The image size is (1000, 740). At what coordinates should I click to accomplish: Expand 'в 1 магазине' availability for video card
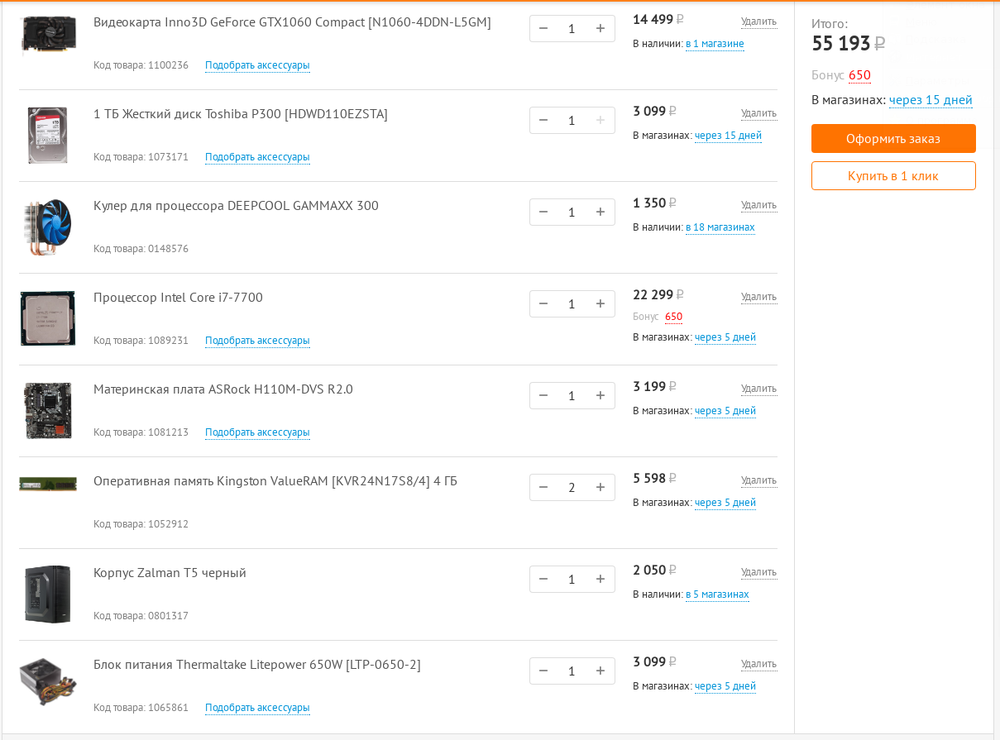714,44
